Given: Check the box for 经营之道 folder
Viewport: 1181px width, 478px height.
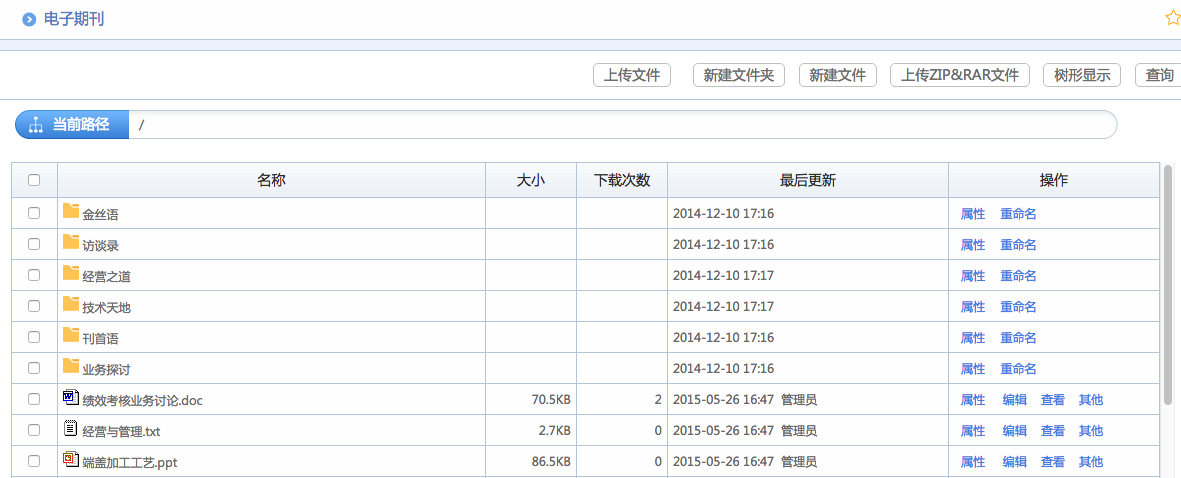Looking at the screenshot, I should [34, 275].
